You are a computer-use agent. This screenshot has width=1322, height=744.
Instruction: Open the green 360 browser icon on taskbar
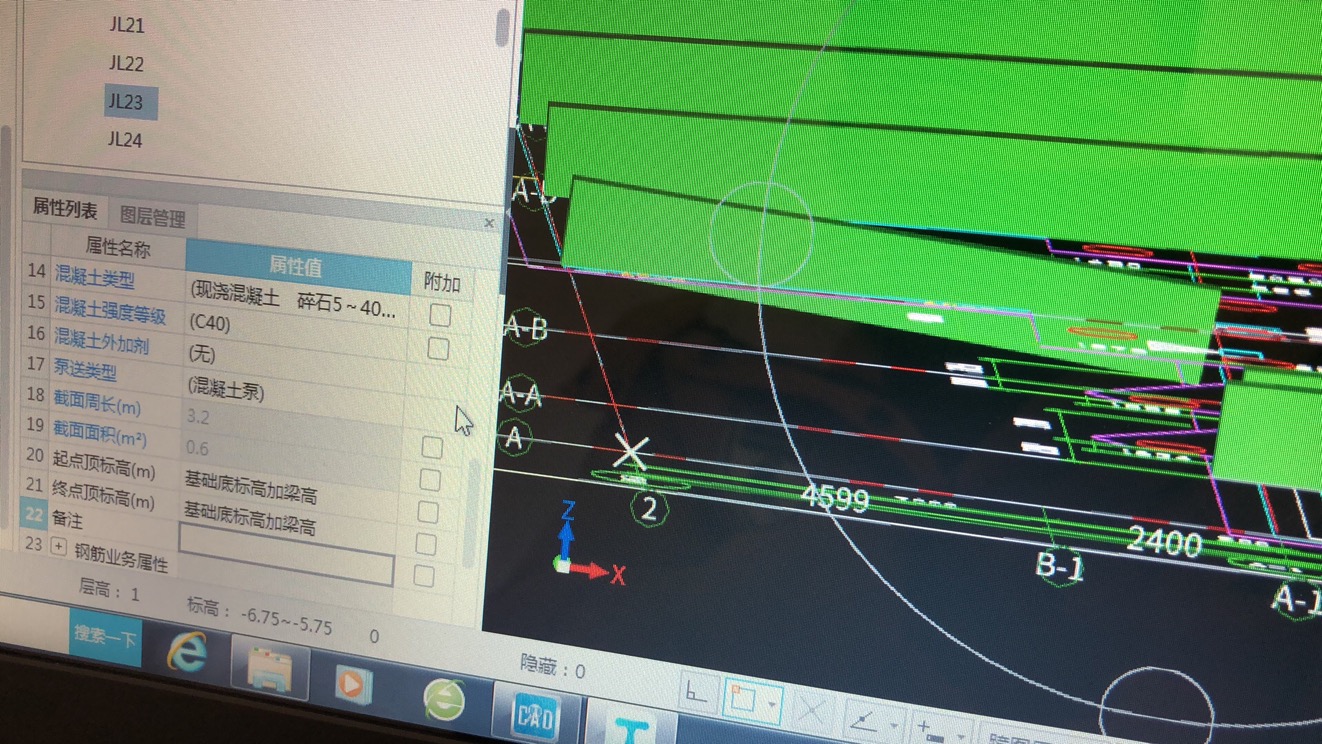pyautogui.click(x=444, y=699)
